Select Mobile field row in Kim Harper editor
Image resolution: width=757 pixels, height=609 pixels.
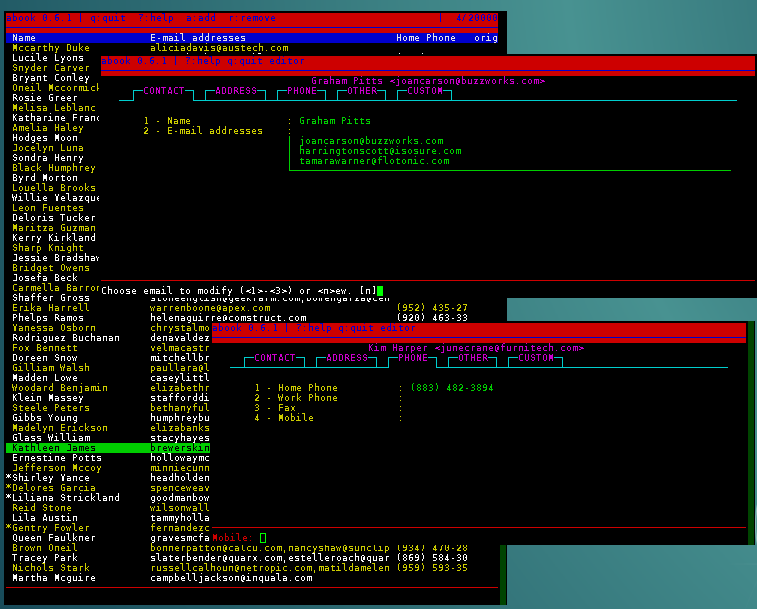click(x=284, y=418)
